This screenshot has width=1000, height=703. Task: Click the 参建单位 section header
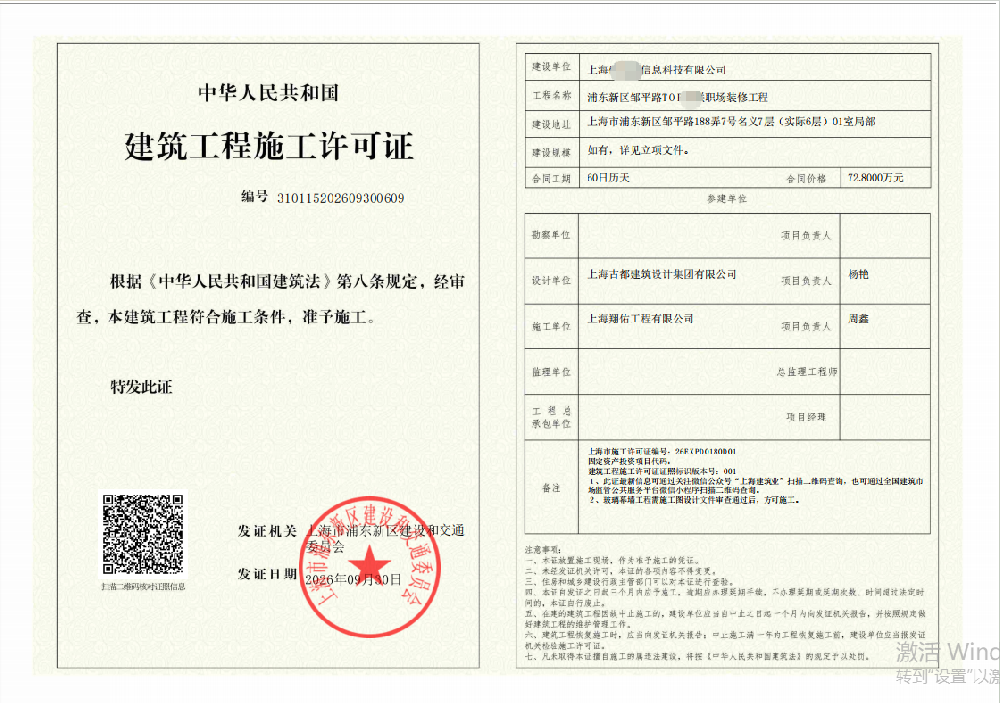[726, 199]
